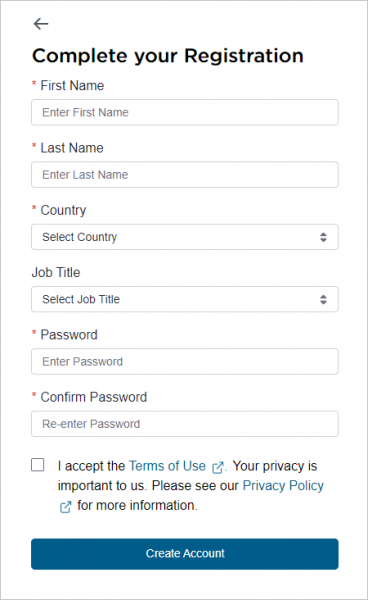
Task: Open the Terms of Use link
Action: [x=167, y=466]
